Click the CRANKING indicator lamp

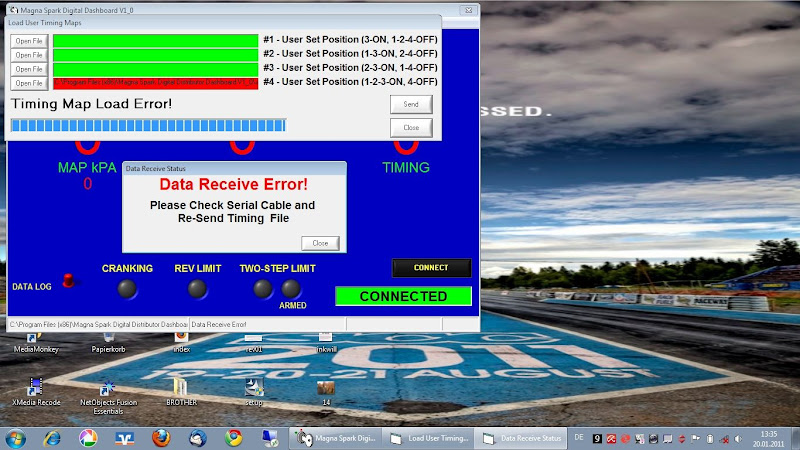[x=127, y=289]
